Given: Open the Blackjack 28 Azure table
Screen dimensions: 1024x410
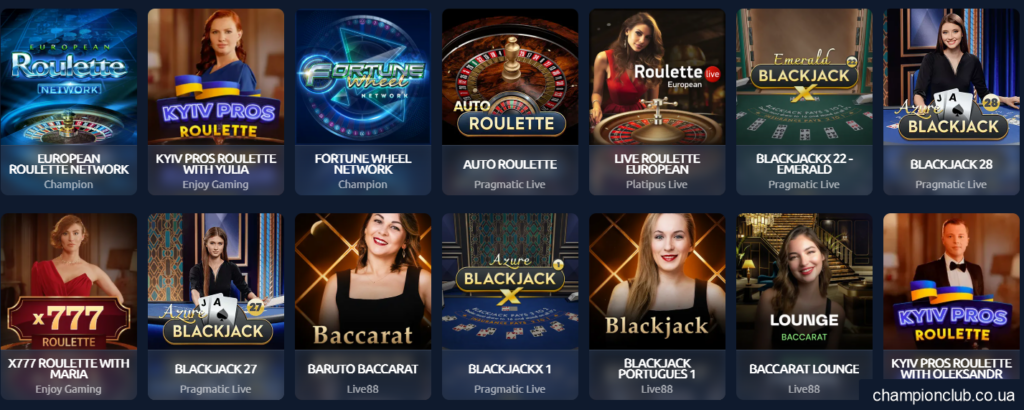Looking at the screenshot, I should (x=952, y=77).
